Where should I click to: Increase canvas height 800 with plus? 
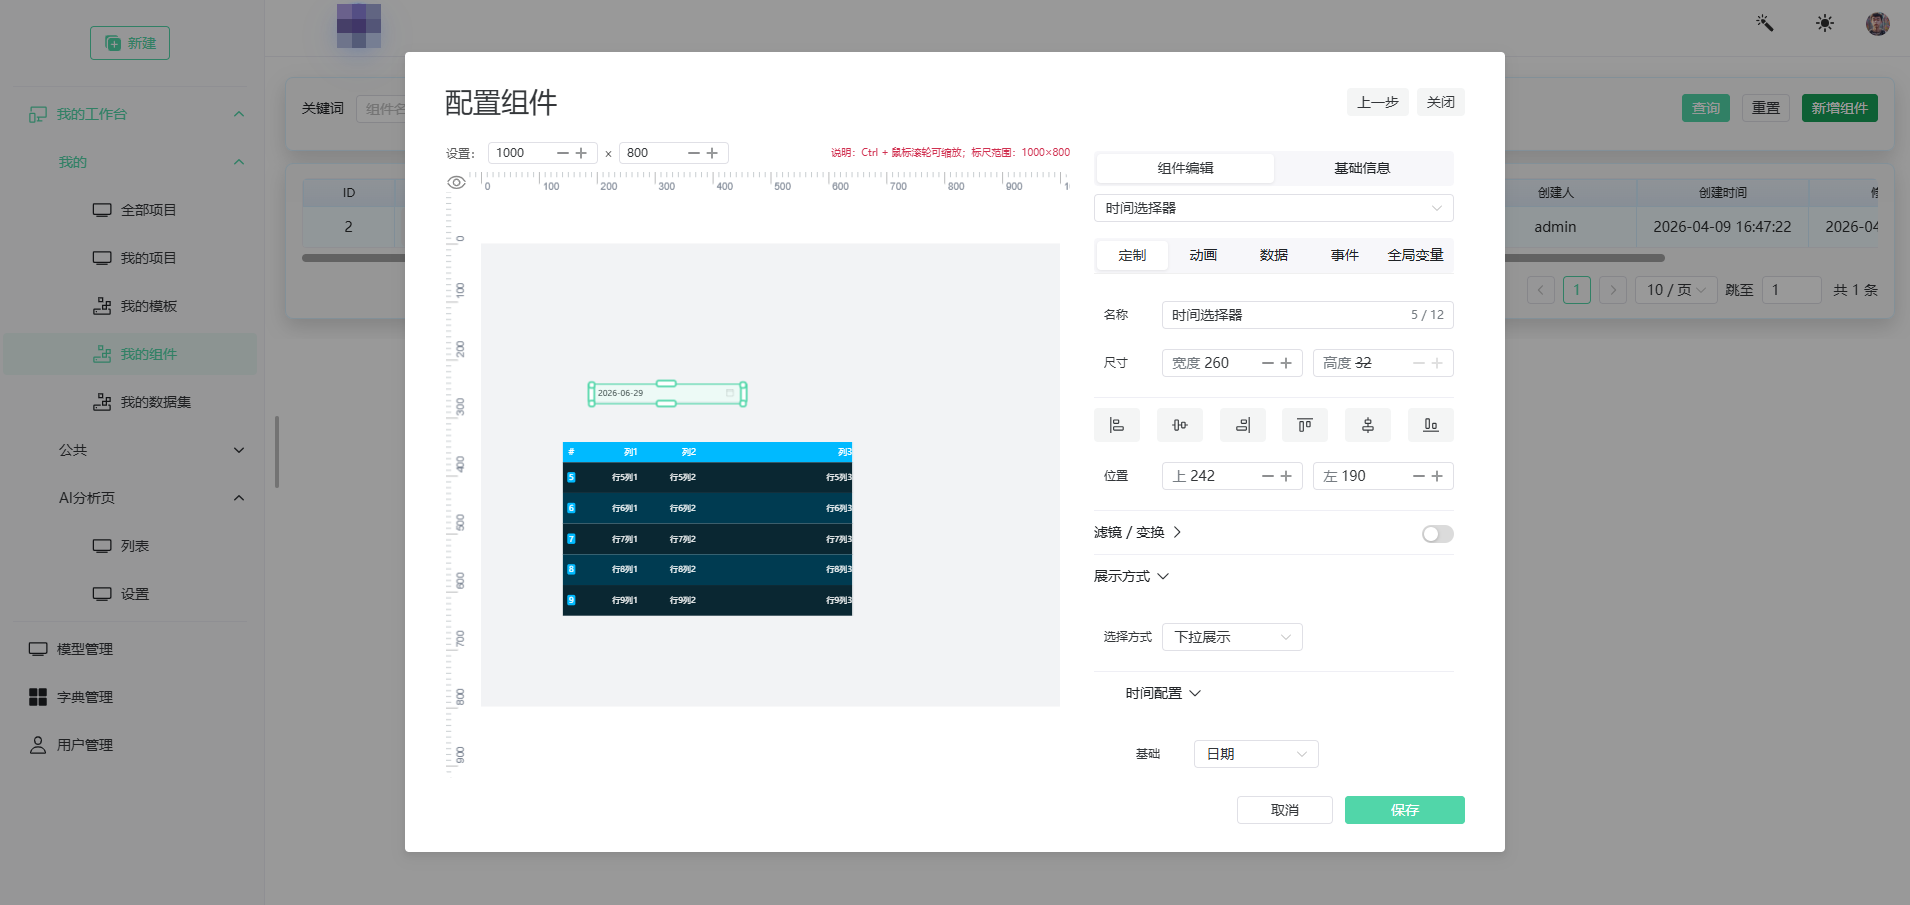712,153
